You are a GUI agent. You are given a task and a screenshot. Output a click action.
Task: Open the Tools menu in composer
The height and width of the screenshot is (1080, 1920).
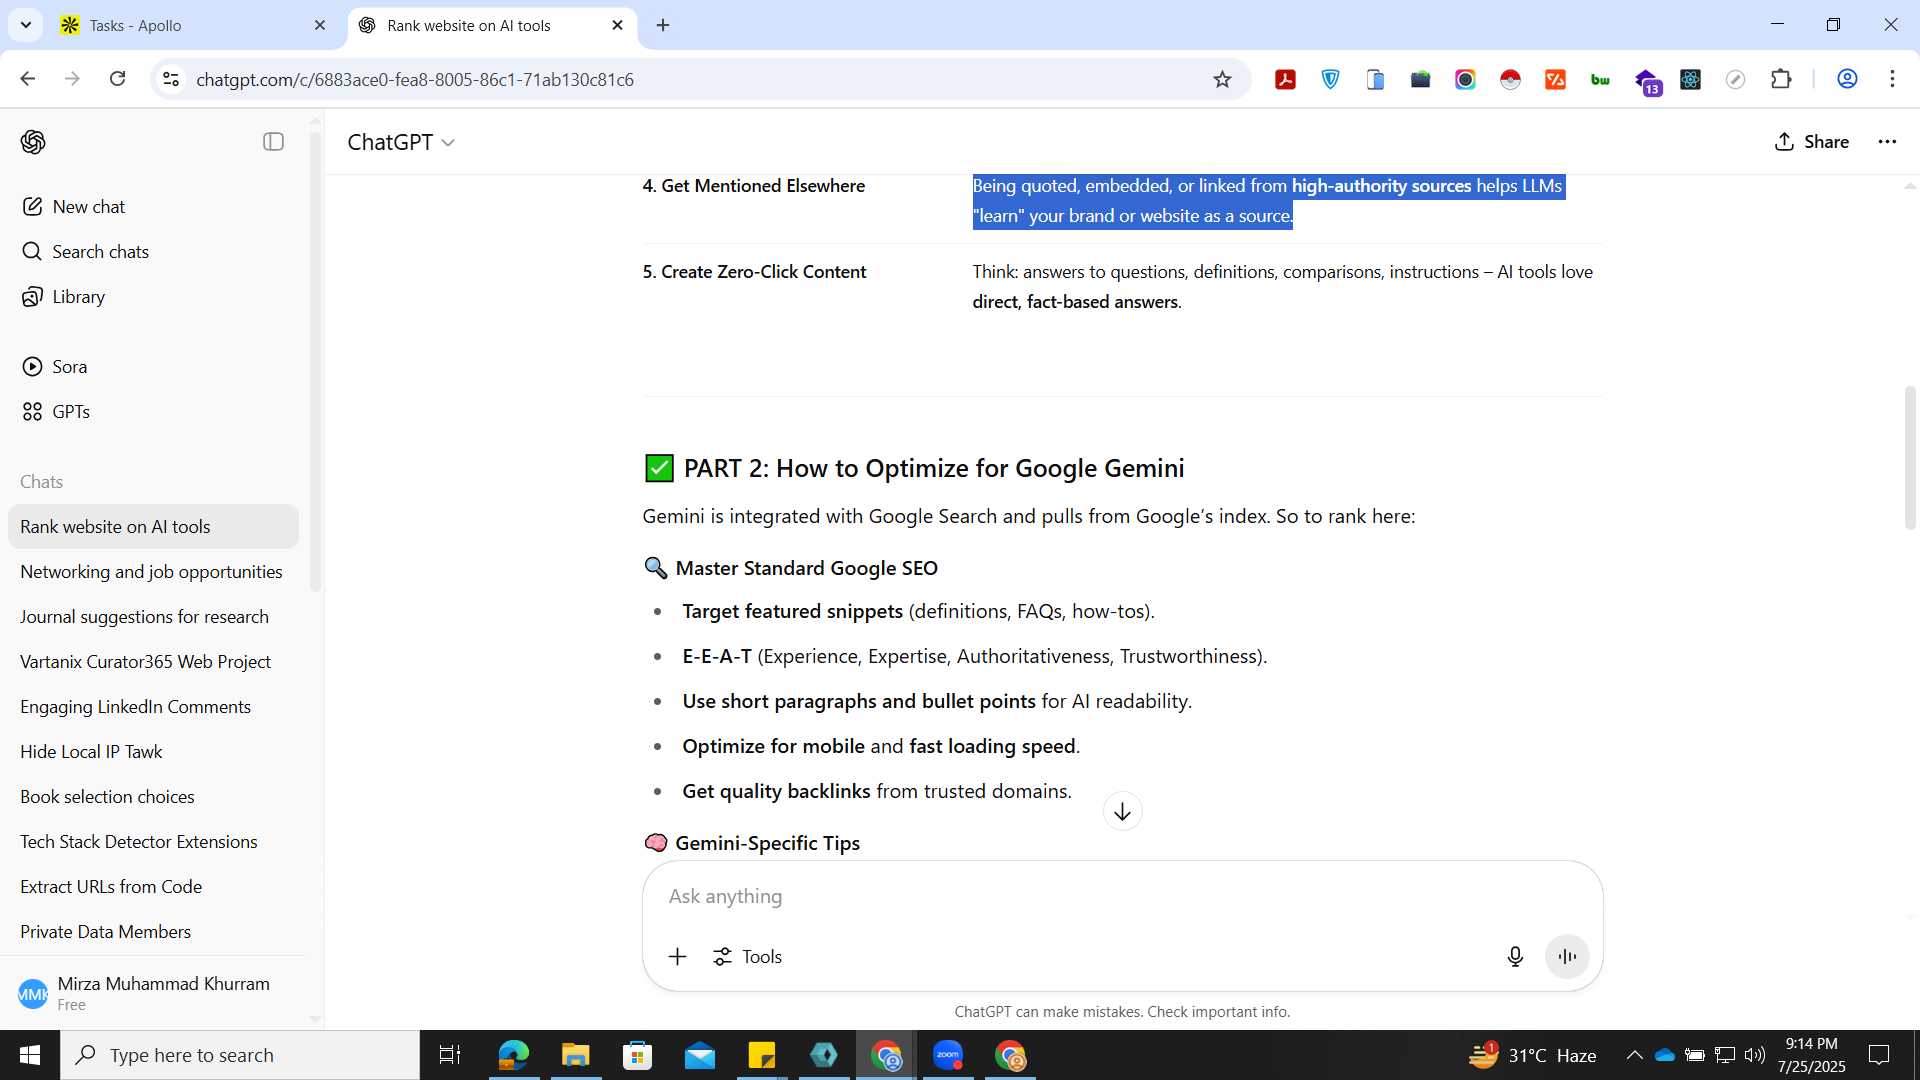747,957
